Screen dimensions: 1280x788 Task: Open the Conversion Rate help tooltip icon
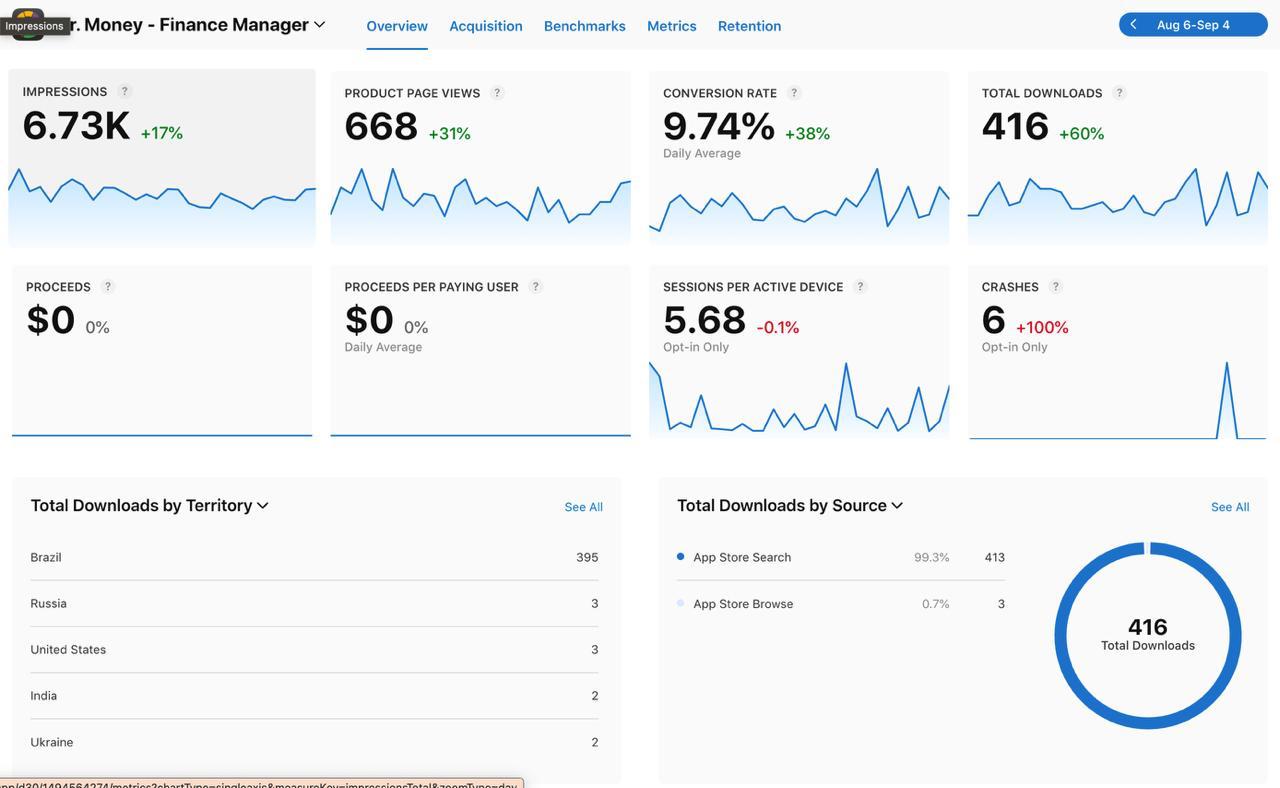click(794, 93)
